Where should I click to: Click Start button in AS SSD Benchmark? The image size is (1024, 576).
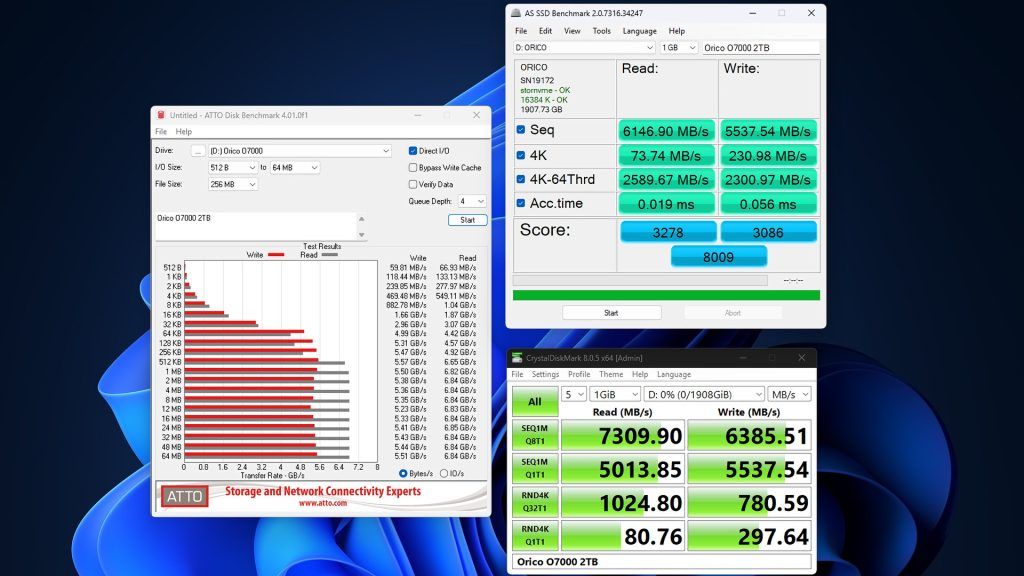pyautogui.click(x=611, y=313)
